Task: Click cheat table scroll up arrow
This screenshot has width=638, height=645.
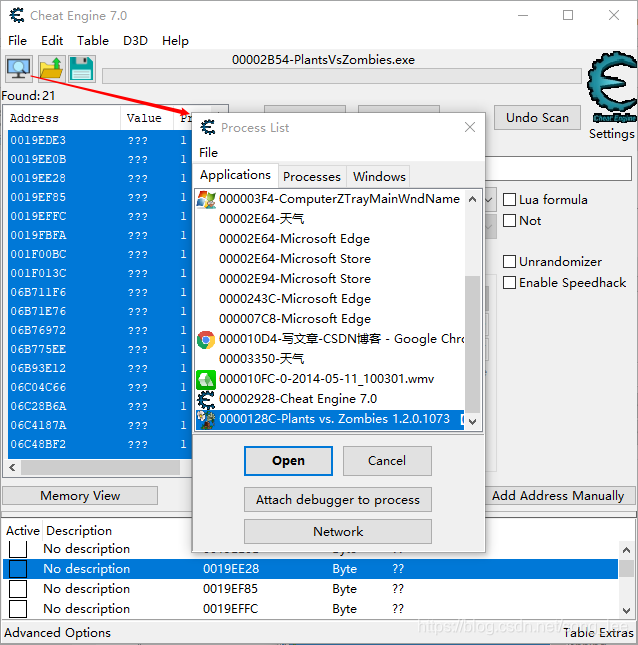Action: (x=626, y=550)
